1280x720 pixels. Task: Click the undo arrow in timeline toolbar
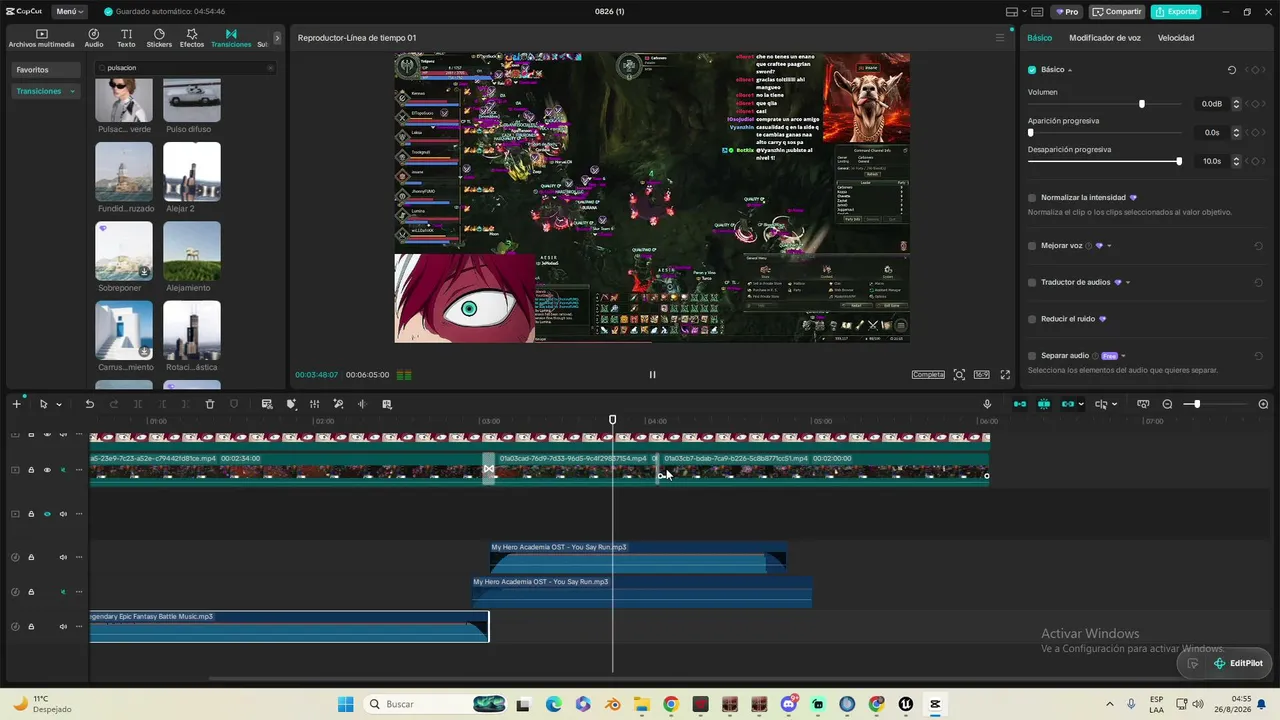click(89, 404)
